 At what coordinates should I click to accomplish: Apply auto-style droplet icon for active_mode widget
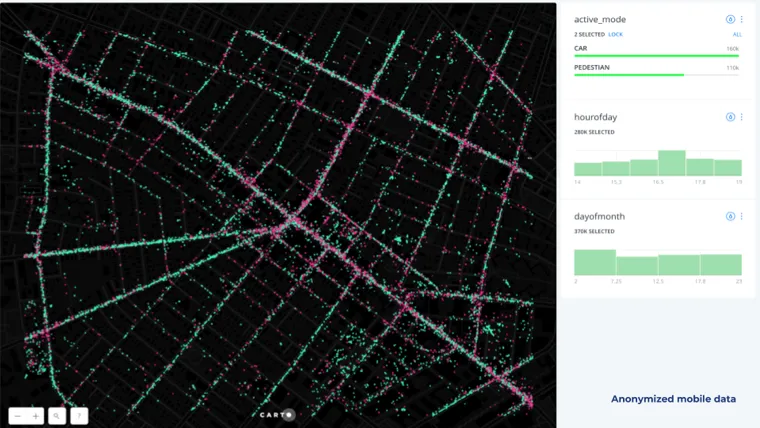(730, 19)
